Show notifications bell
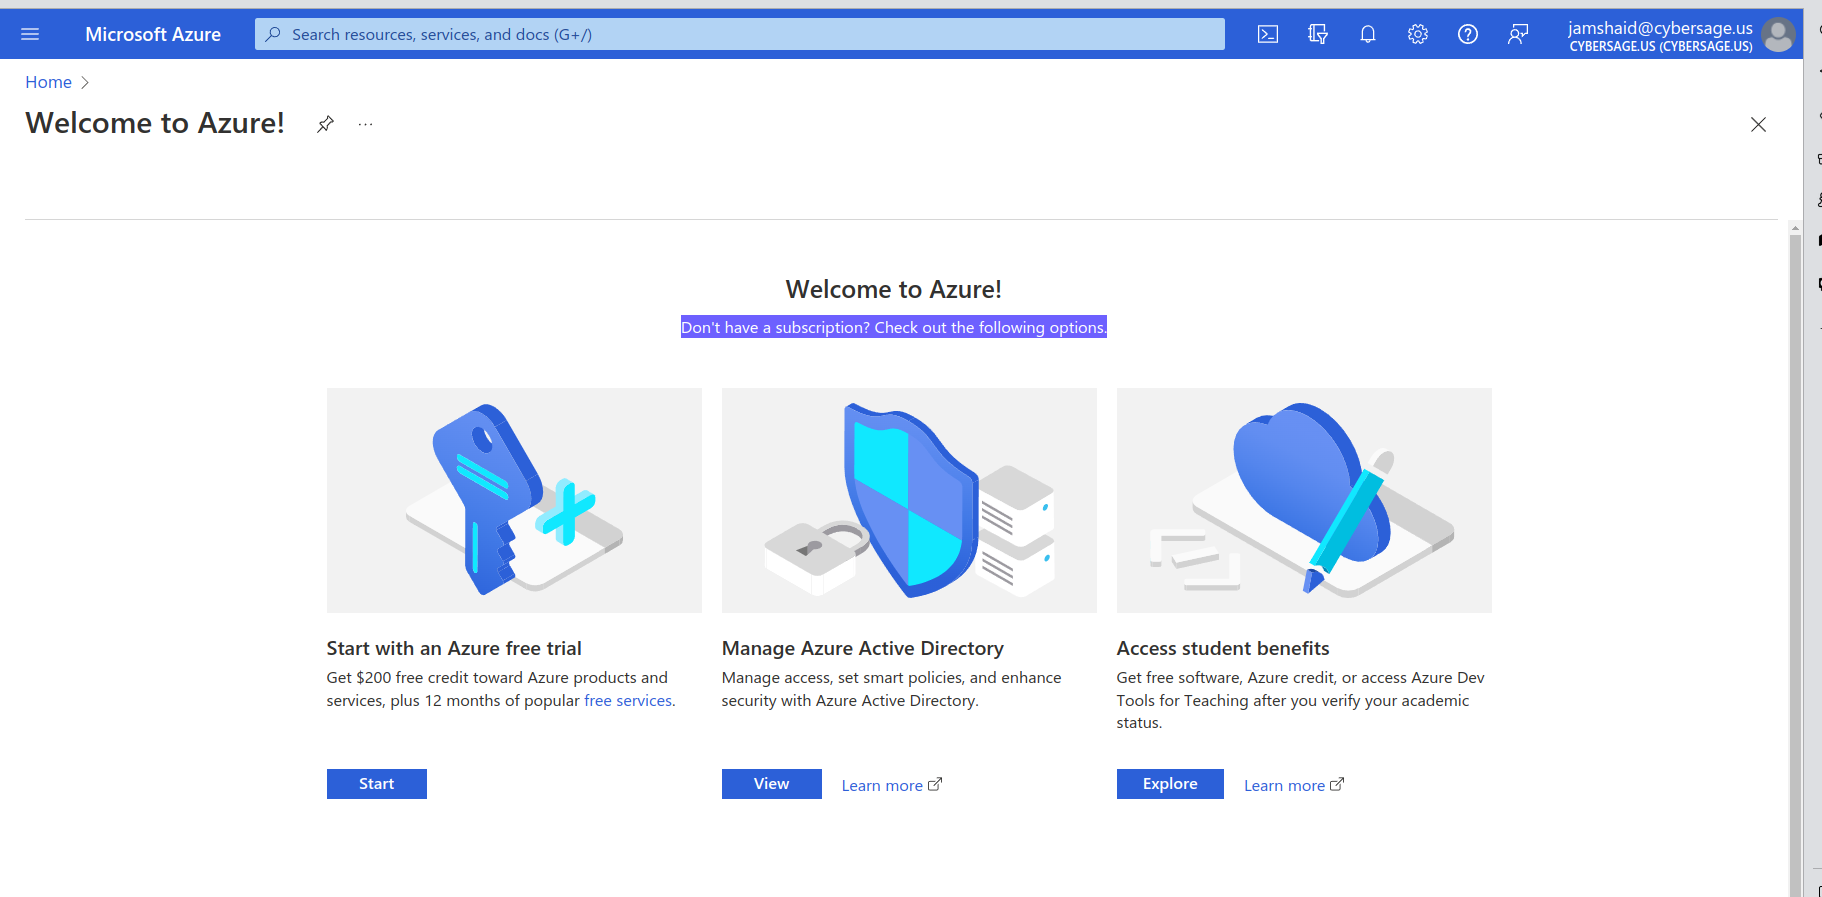The height and width of the screenshot is (897, 1822). (1368, 34)
